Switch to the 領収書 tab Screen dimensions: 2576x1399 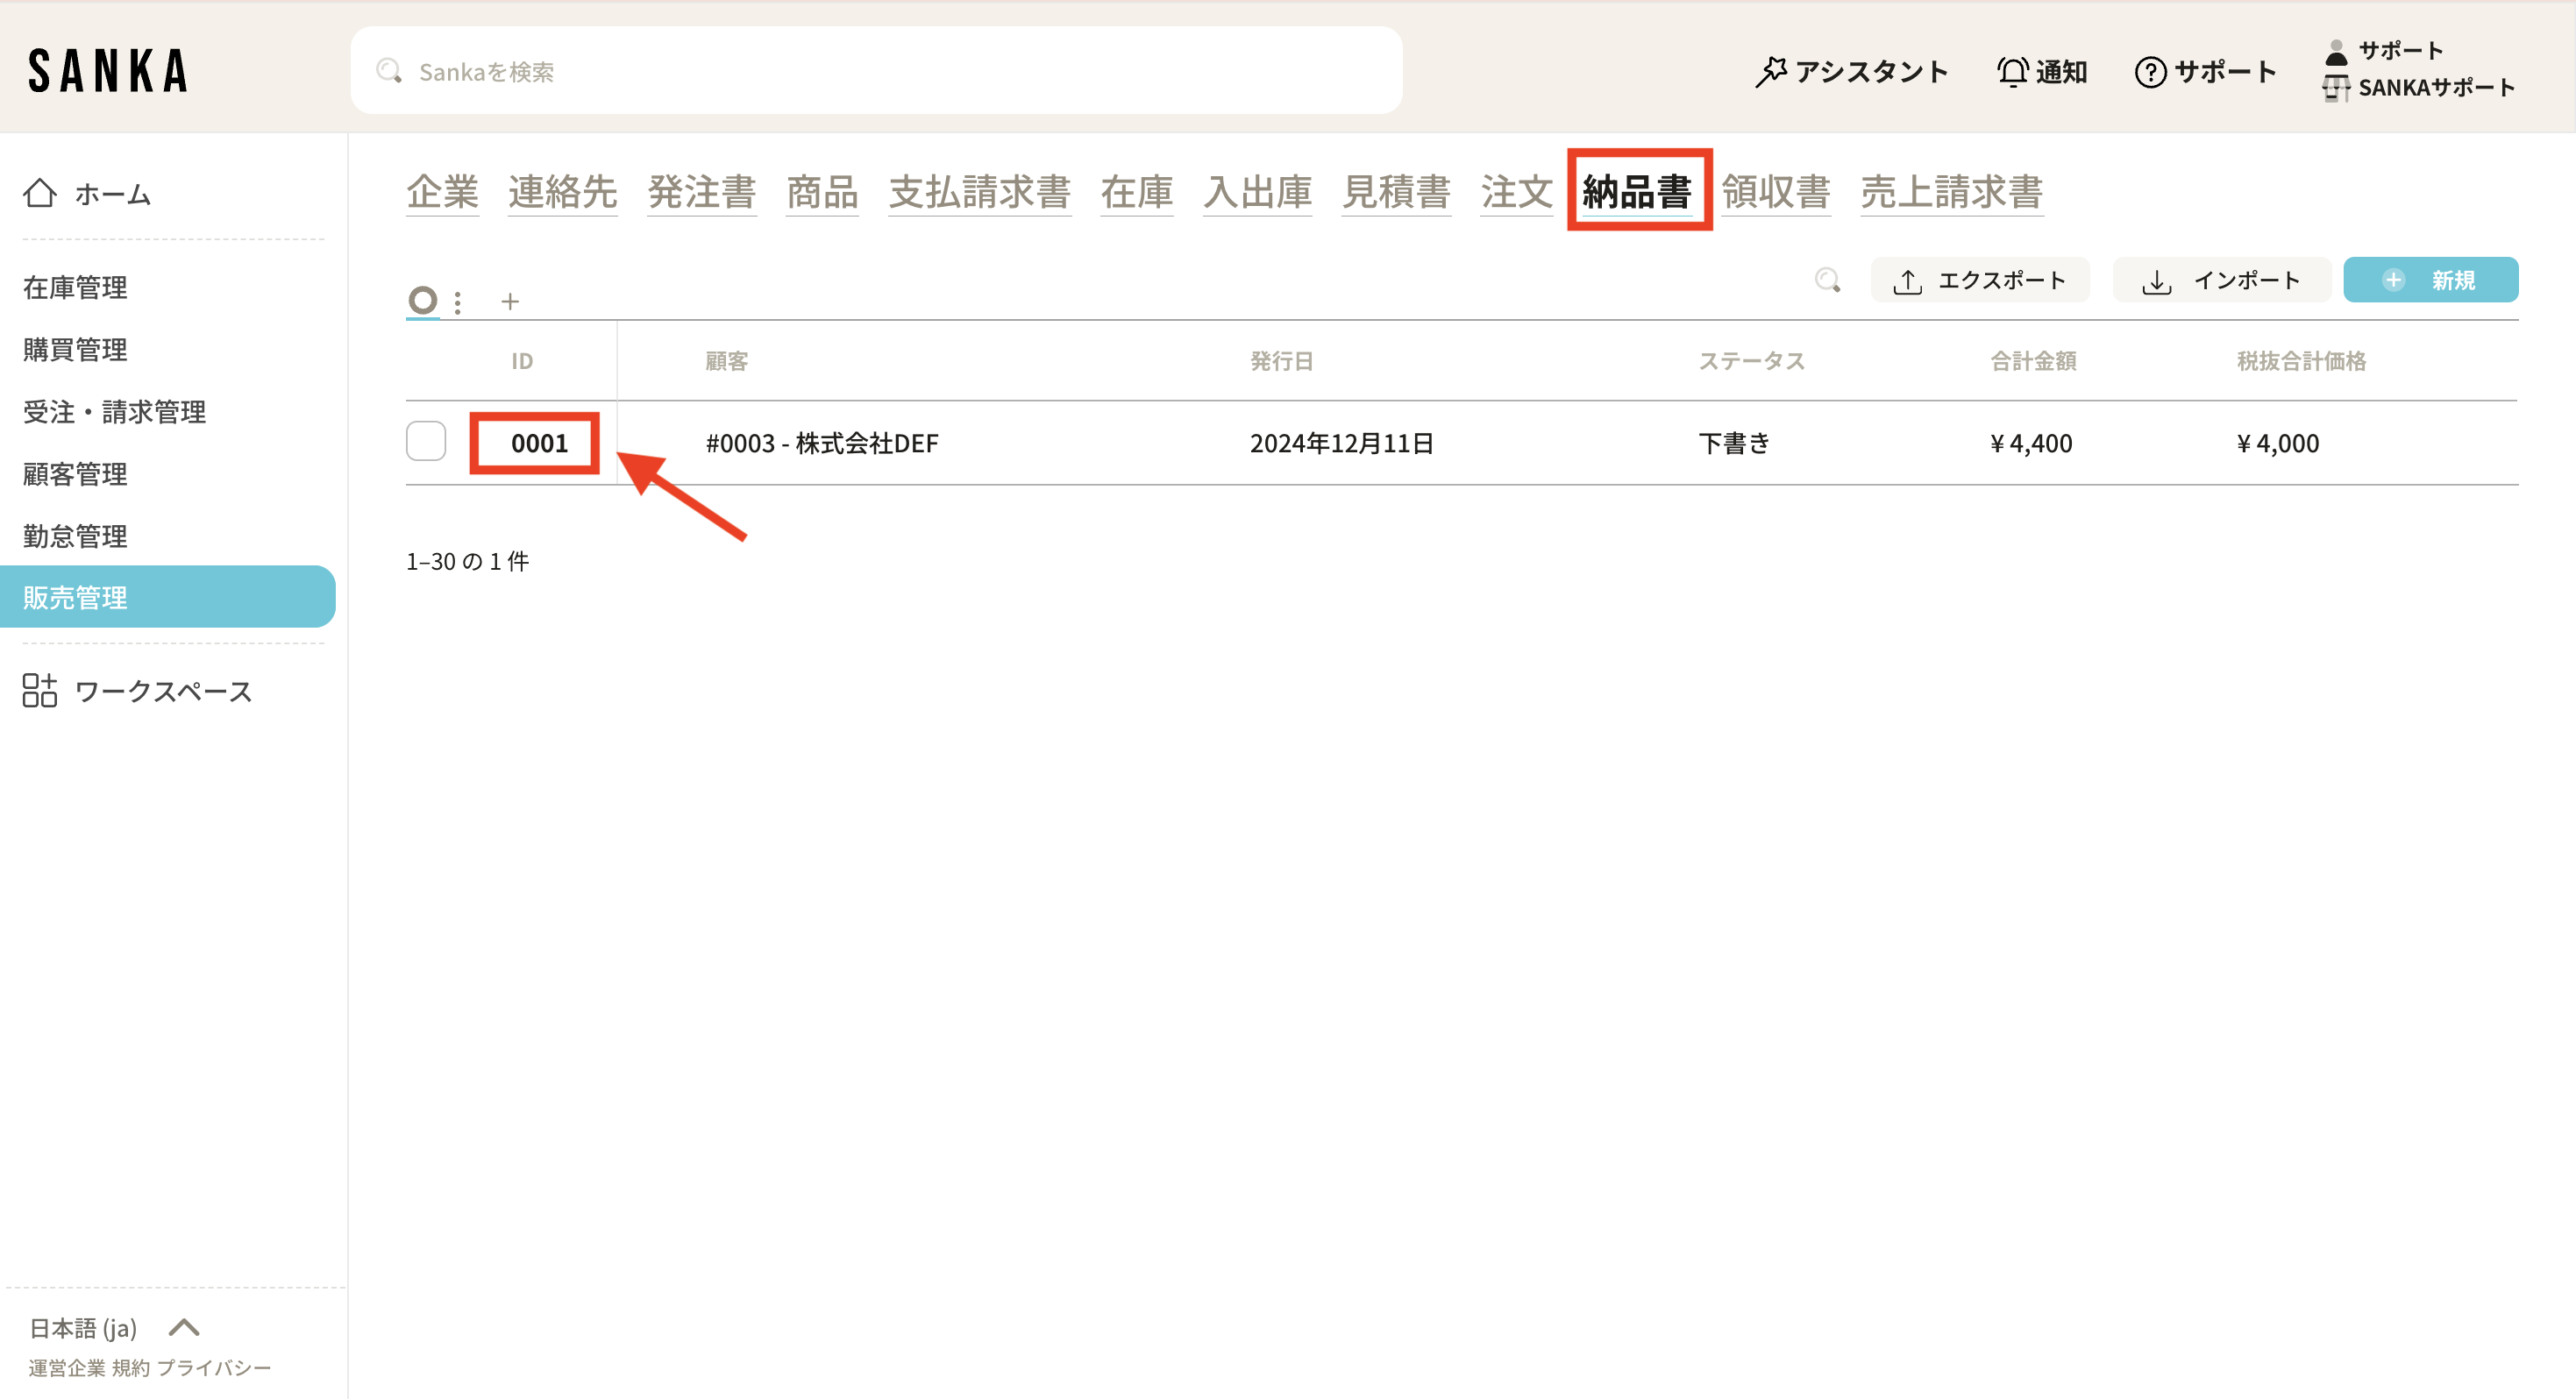1775,191
